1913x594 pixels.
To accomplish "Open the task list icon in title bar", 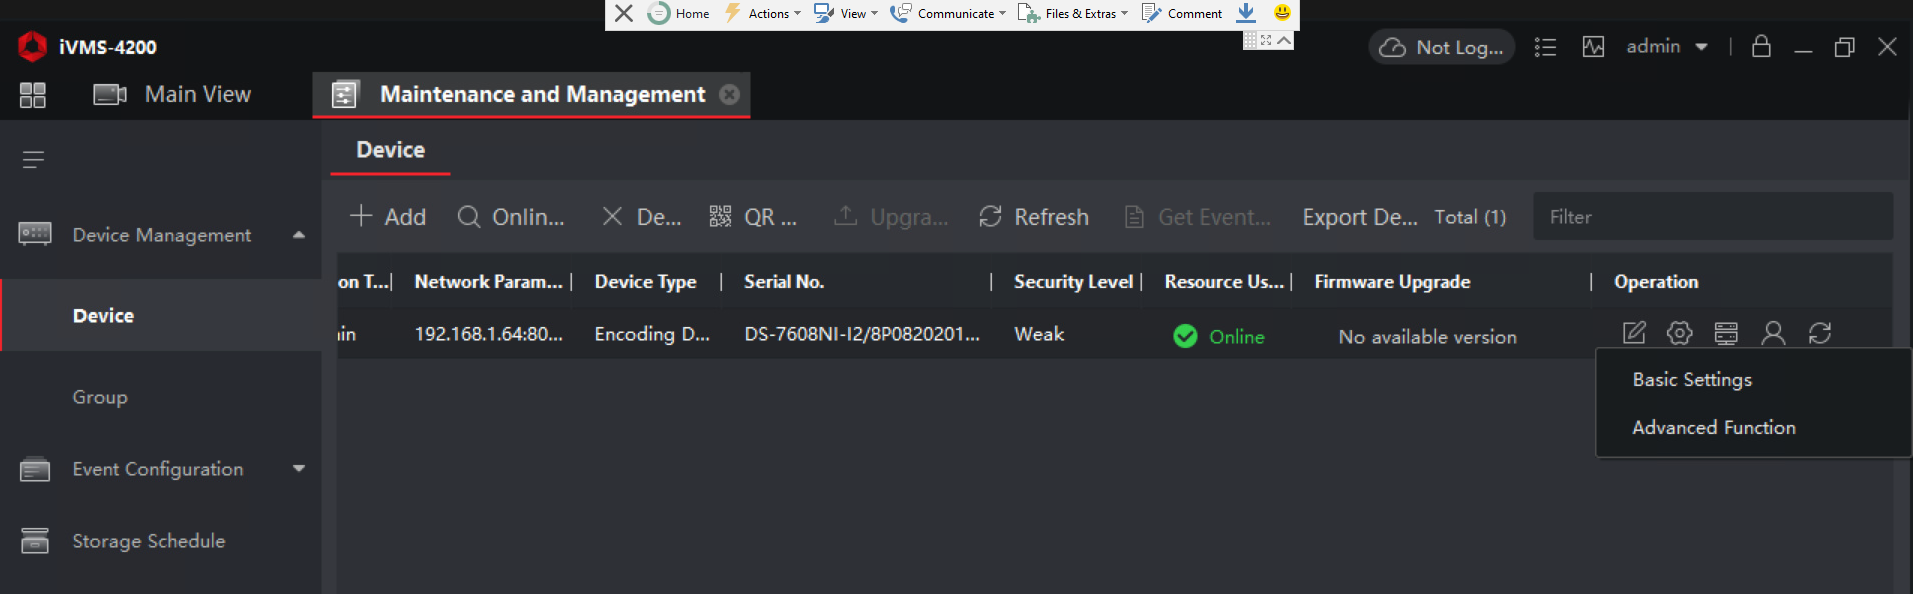I will (1545, 47).
